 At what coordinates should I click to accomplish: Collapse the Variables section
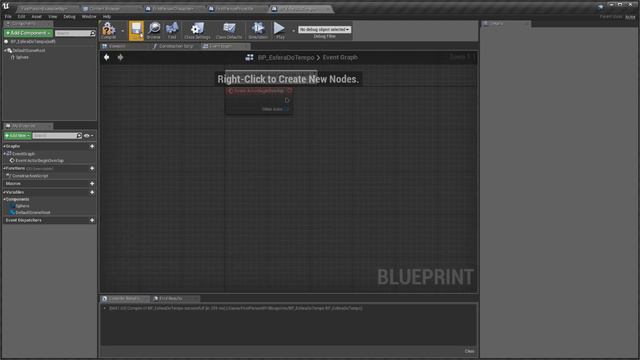click(4, 192)
